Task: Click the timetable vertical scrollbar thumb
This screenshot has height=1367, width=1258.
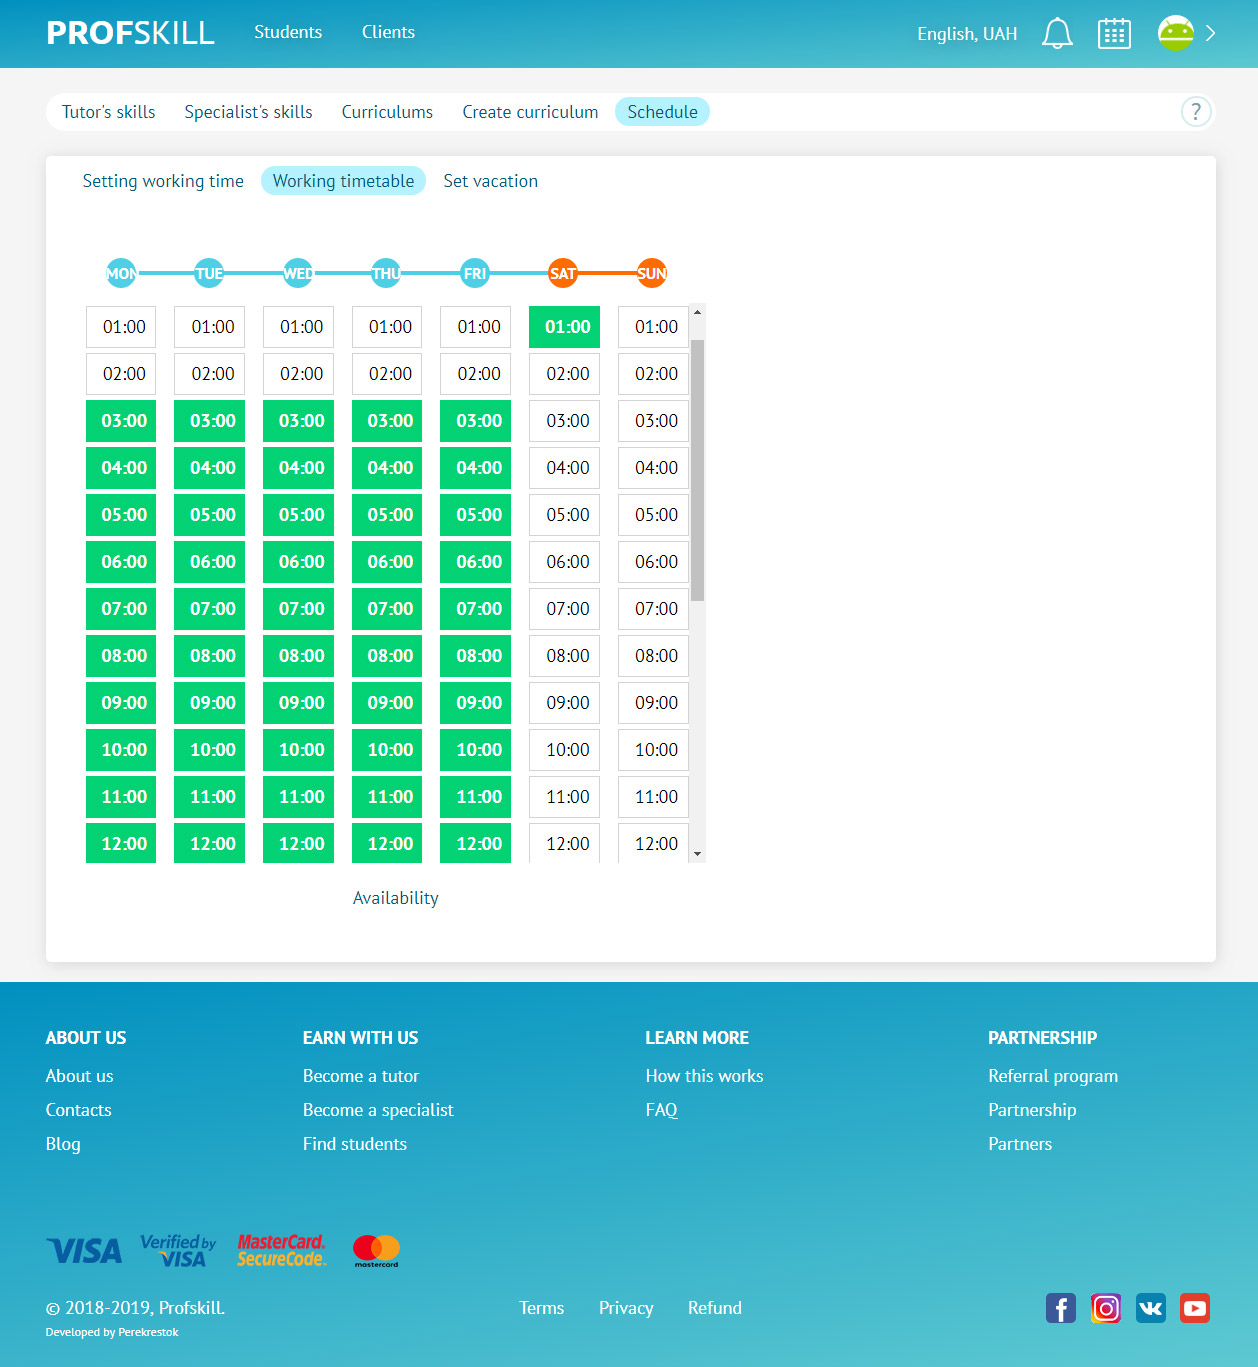Action: tap(697, 470)
